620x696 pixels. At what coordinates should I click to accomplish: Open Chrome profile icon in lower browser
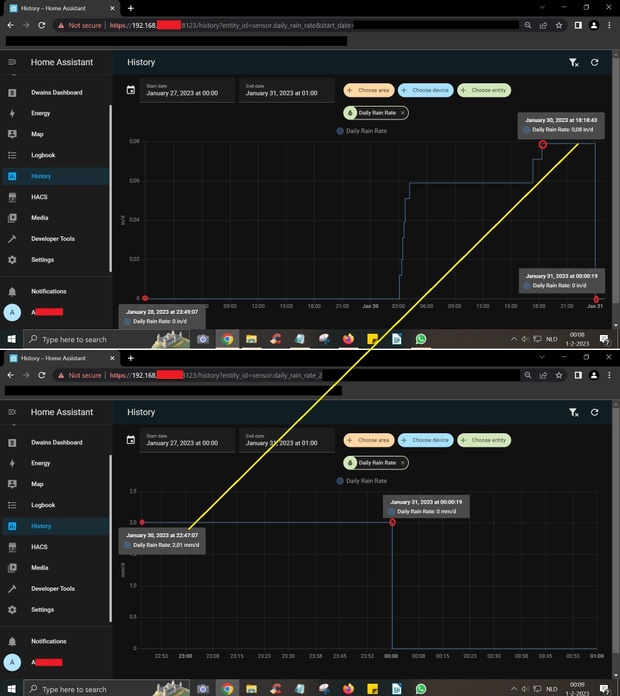(x=594, y=375)
